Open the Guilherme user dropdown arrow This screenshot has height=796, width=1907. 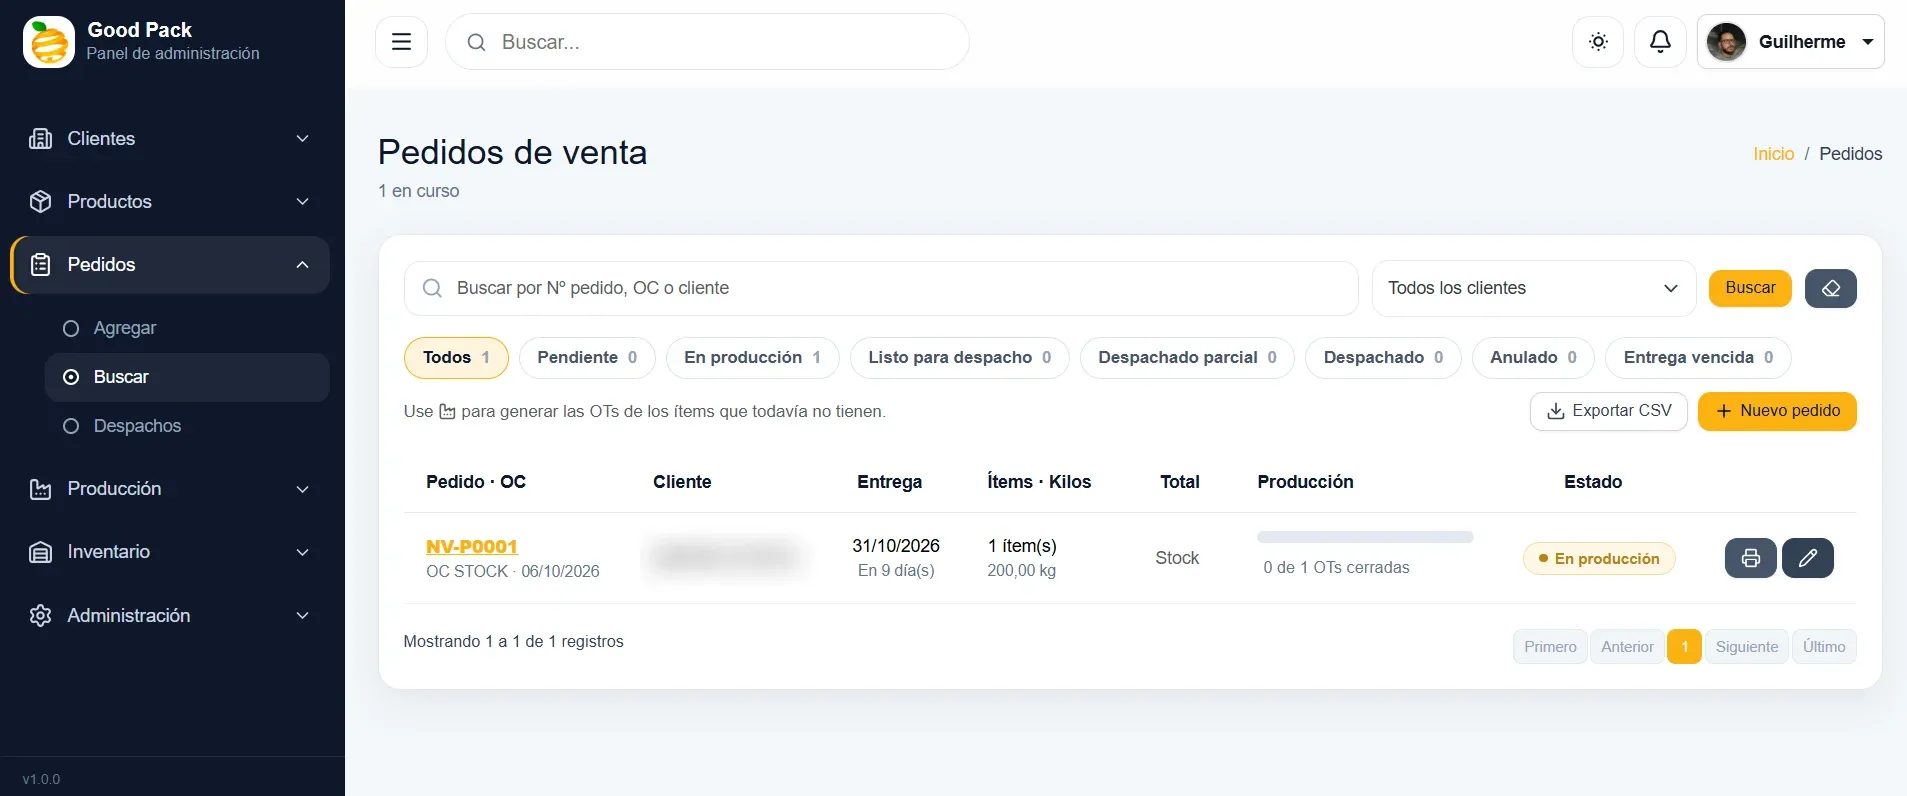[1867, 42]
